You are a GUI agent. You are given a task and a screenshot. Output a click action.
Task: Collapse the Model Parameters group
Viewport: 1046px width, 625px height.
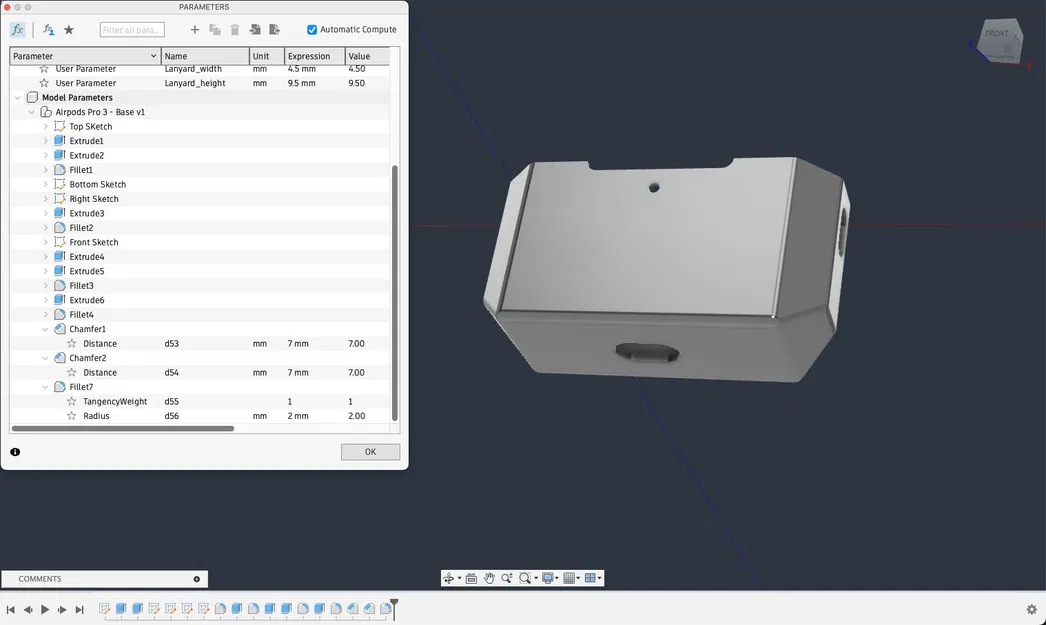point(18,97)
